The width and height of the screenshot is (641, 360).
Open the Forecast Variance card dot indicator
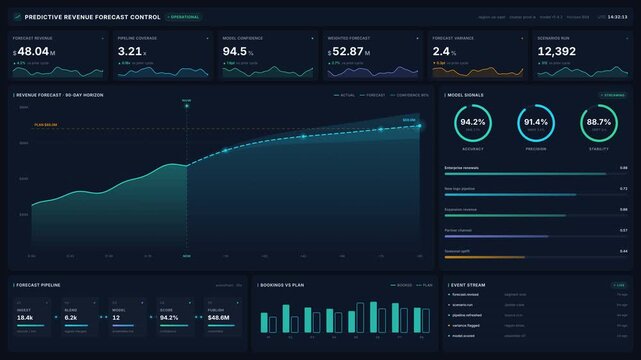pyautogui.click(x=522, y=38)
